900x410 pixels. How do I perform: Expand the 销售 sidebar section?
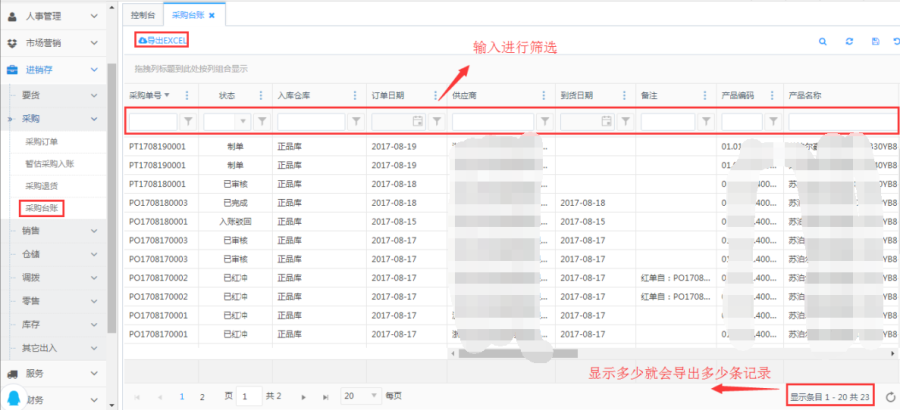55,230
